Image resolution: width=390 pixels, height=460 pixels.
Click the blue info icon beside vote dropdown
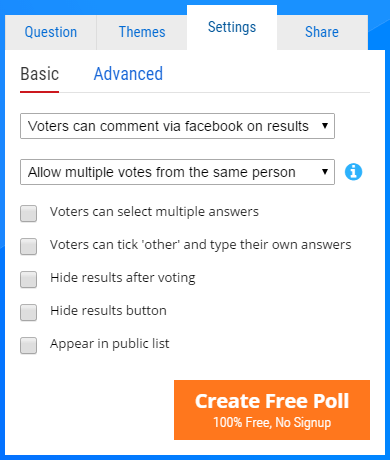tap(353, 172)
